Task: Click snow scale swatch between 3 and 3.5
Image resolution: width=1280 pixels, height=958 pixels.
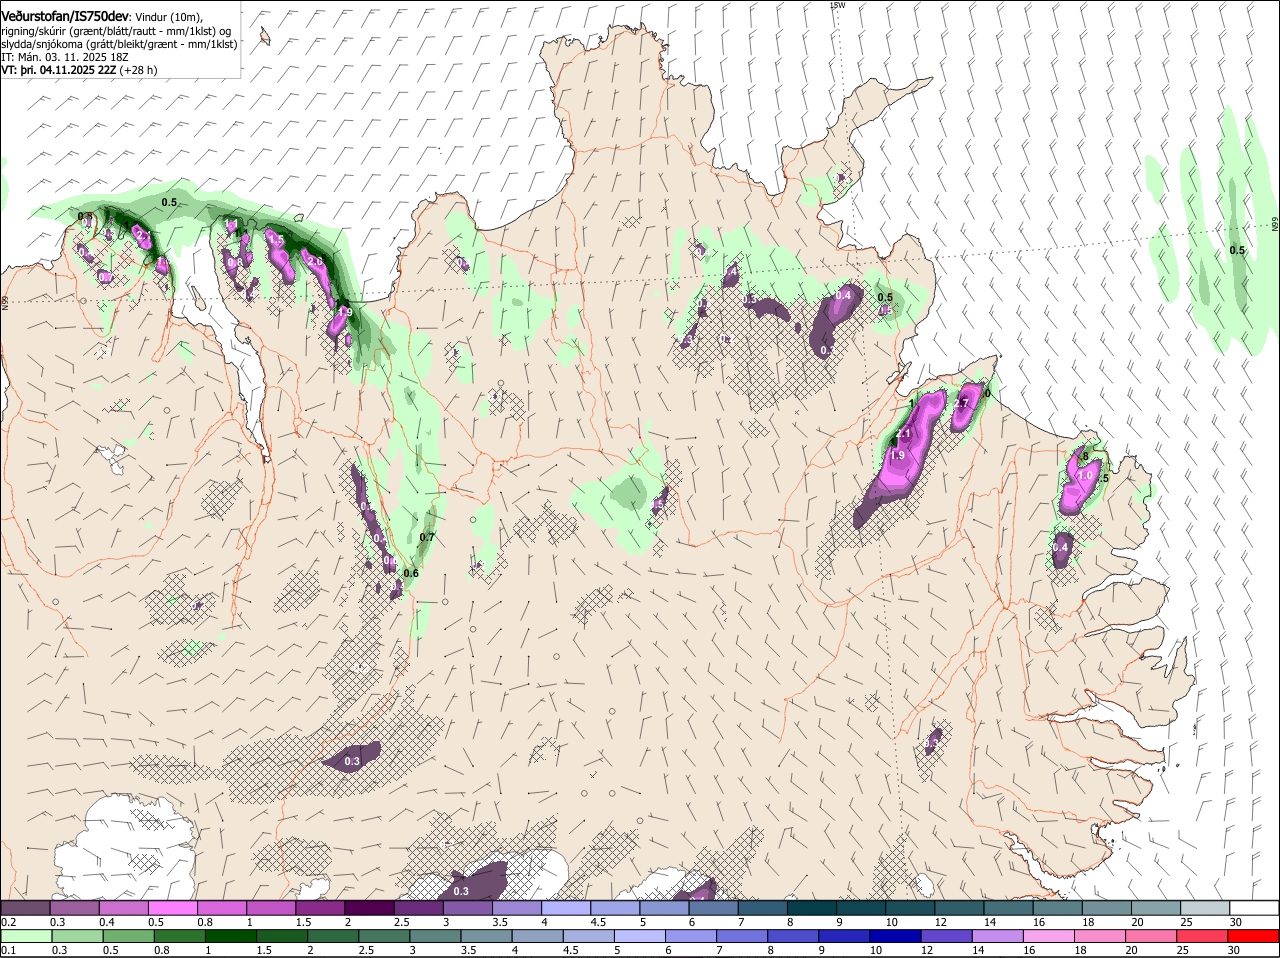Action: point(468,907)
